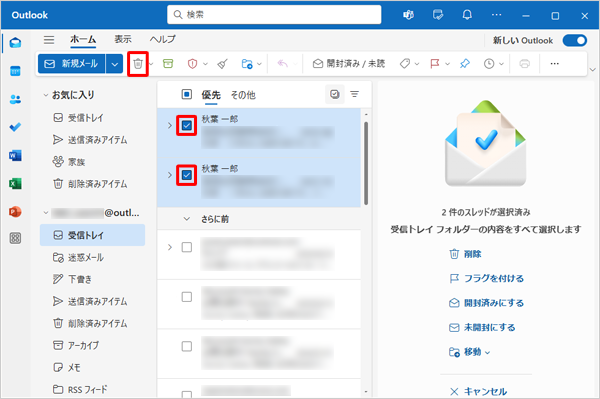600x399 pixels.
Task: Click the Pin toolbar icon
Action: (465, 64)
